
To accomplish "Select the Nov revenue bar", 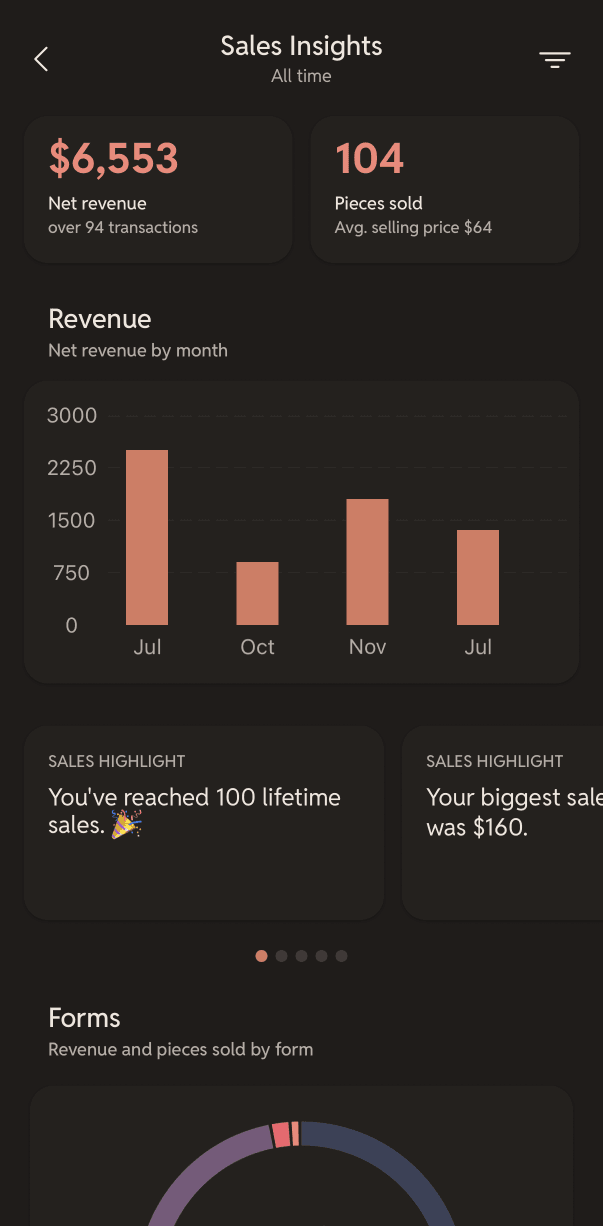I will (x=367, y=562).
